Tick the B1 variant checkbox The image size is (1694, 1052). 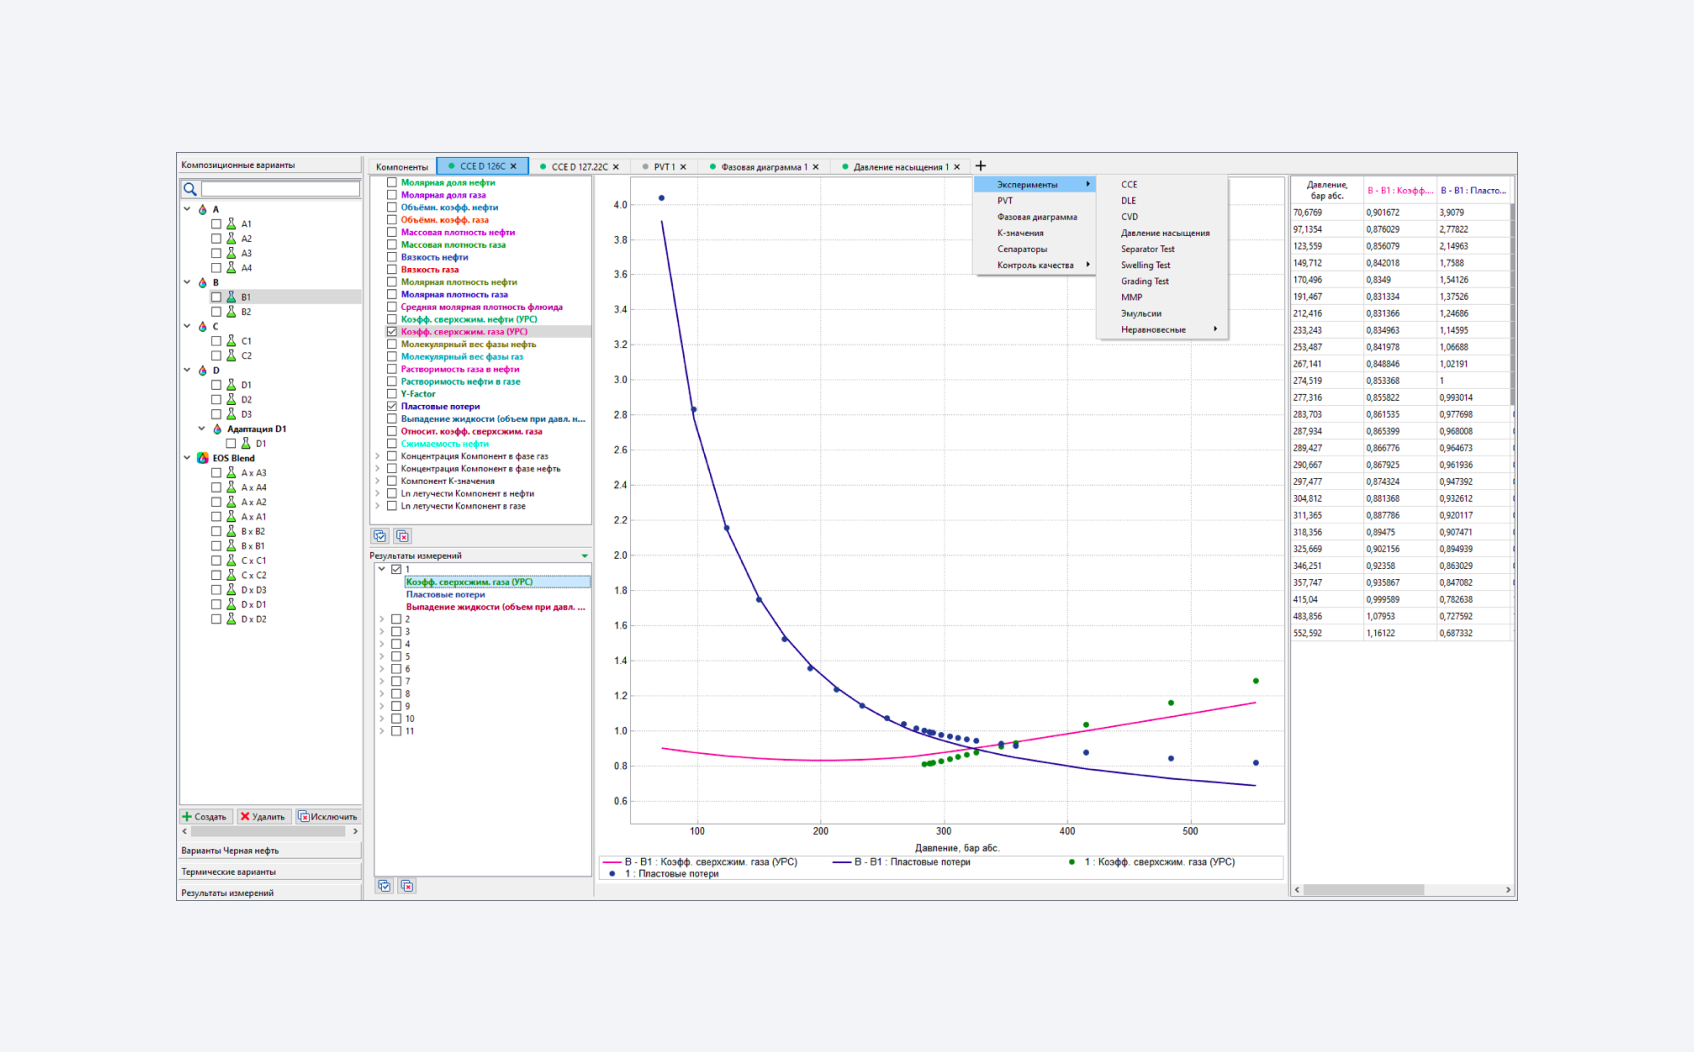[216, 297]
